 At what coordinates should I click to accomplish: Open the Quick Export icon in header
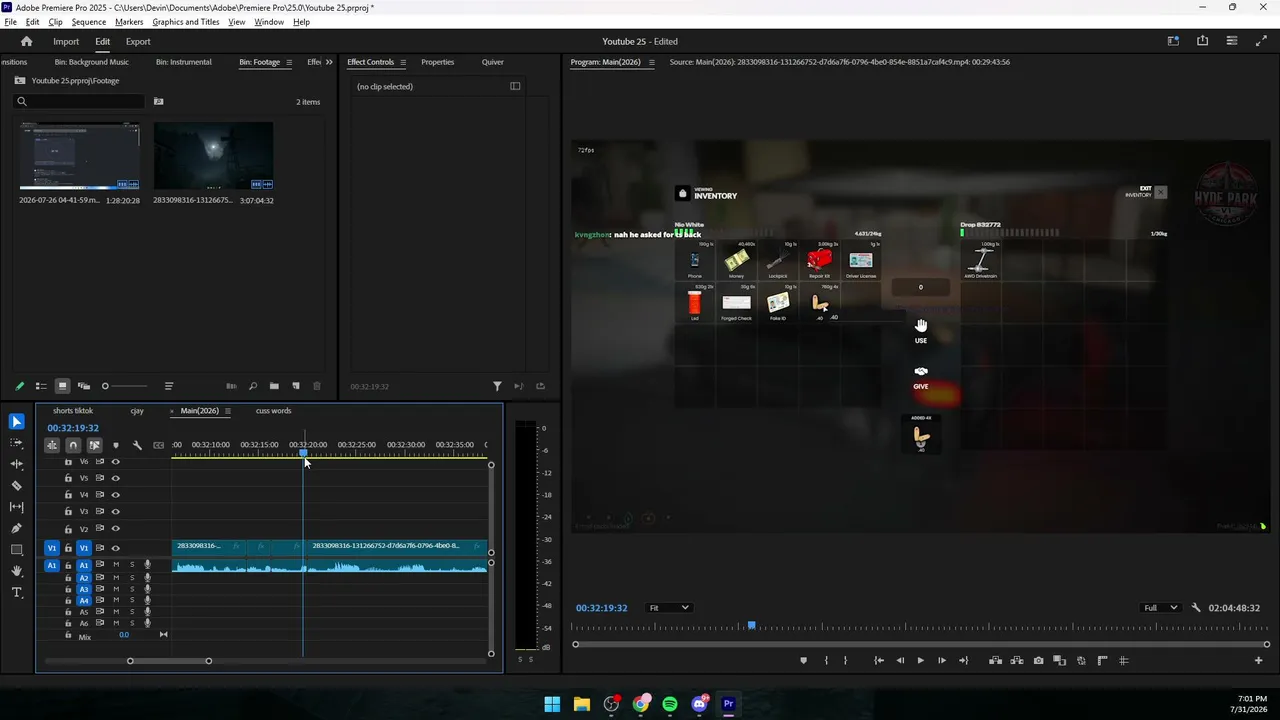coord(1202,41)
